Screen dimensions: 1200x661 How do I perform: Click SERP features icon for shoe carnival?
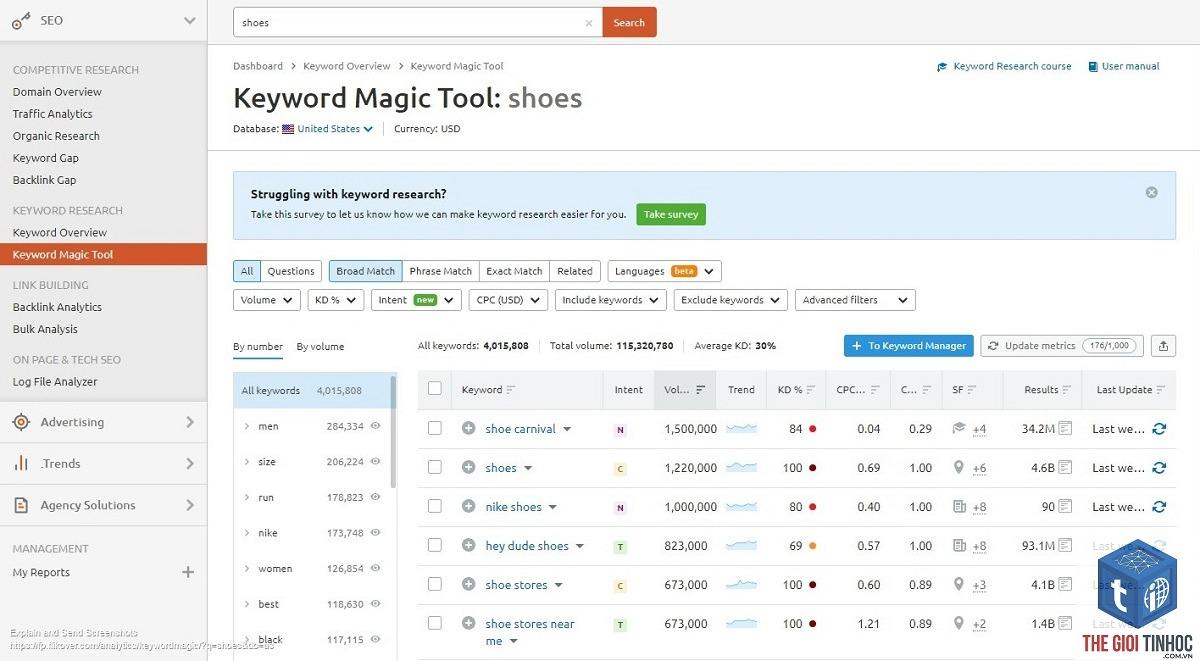959,428
